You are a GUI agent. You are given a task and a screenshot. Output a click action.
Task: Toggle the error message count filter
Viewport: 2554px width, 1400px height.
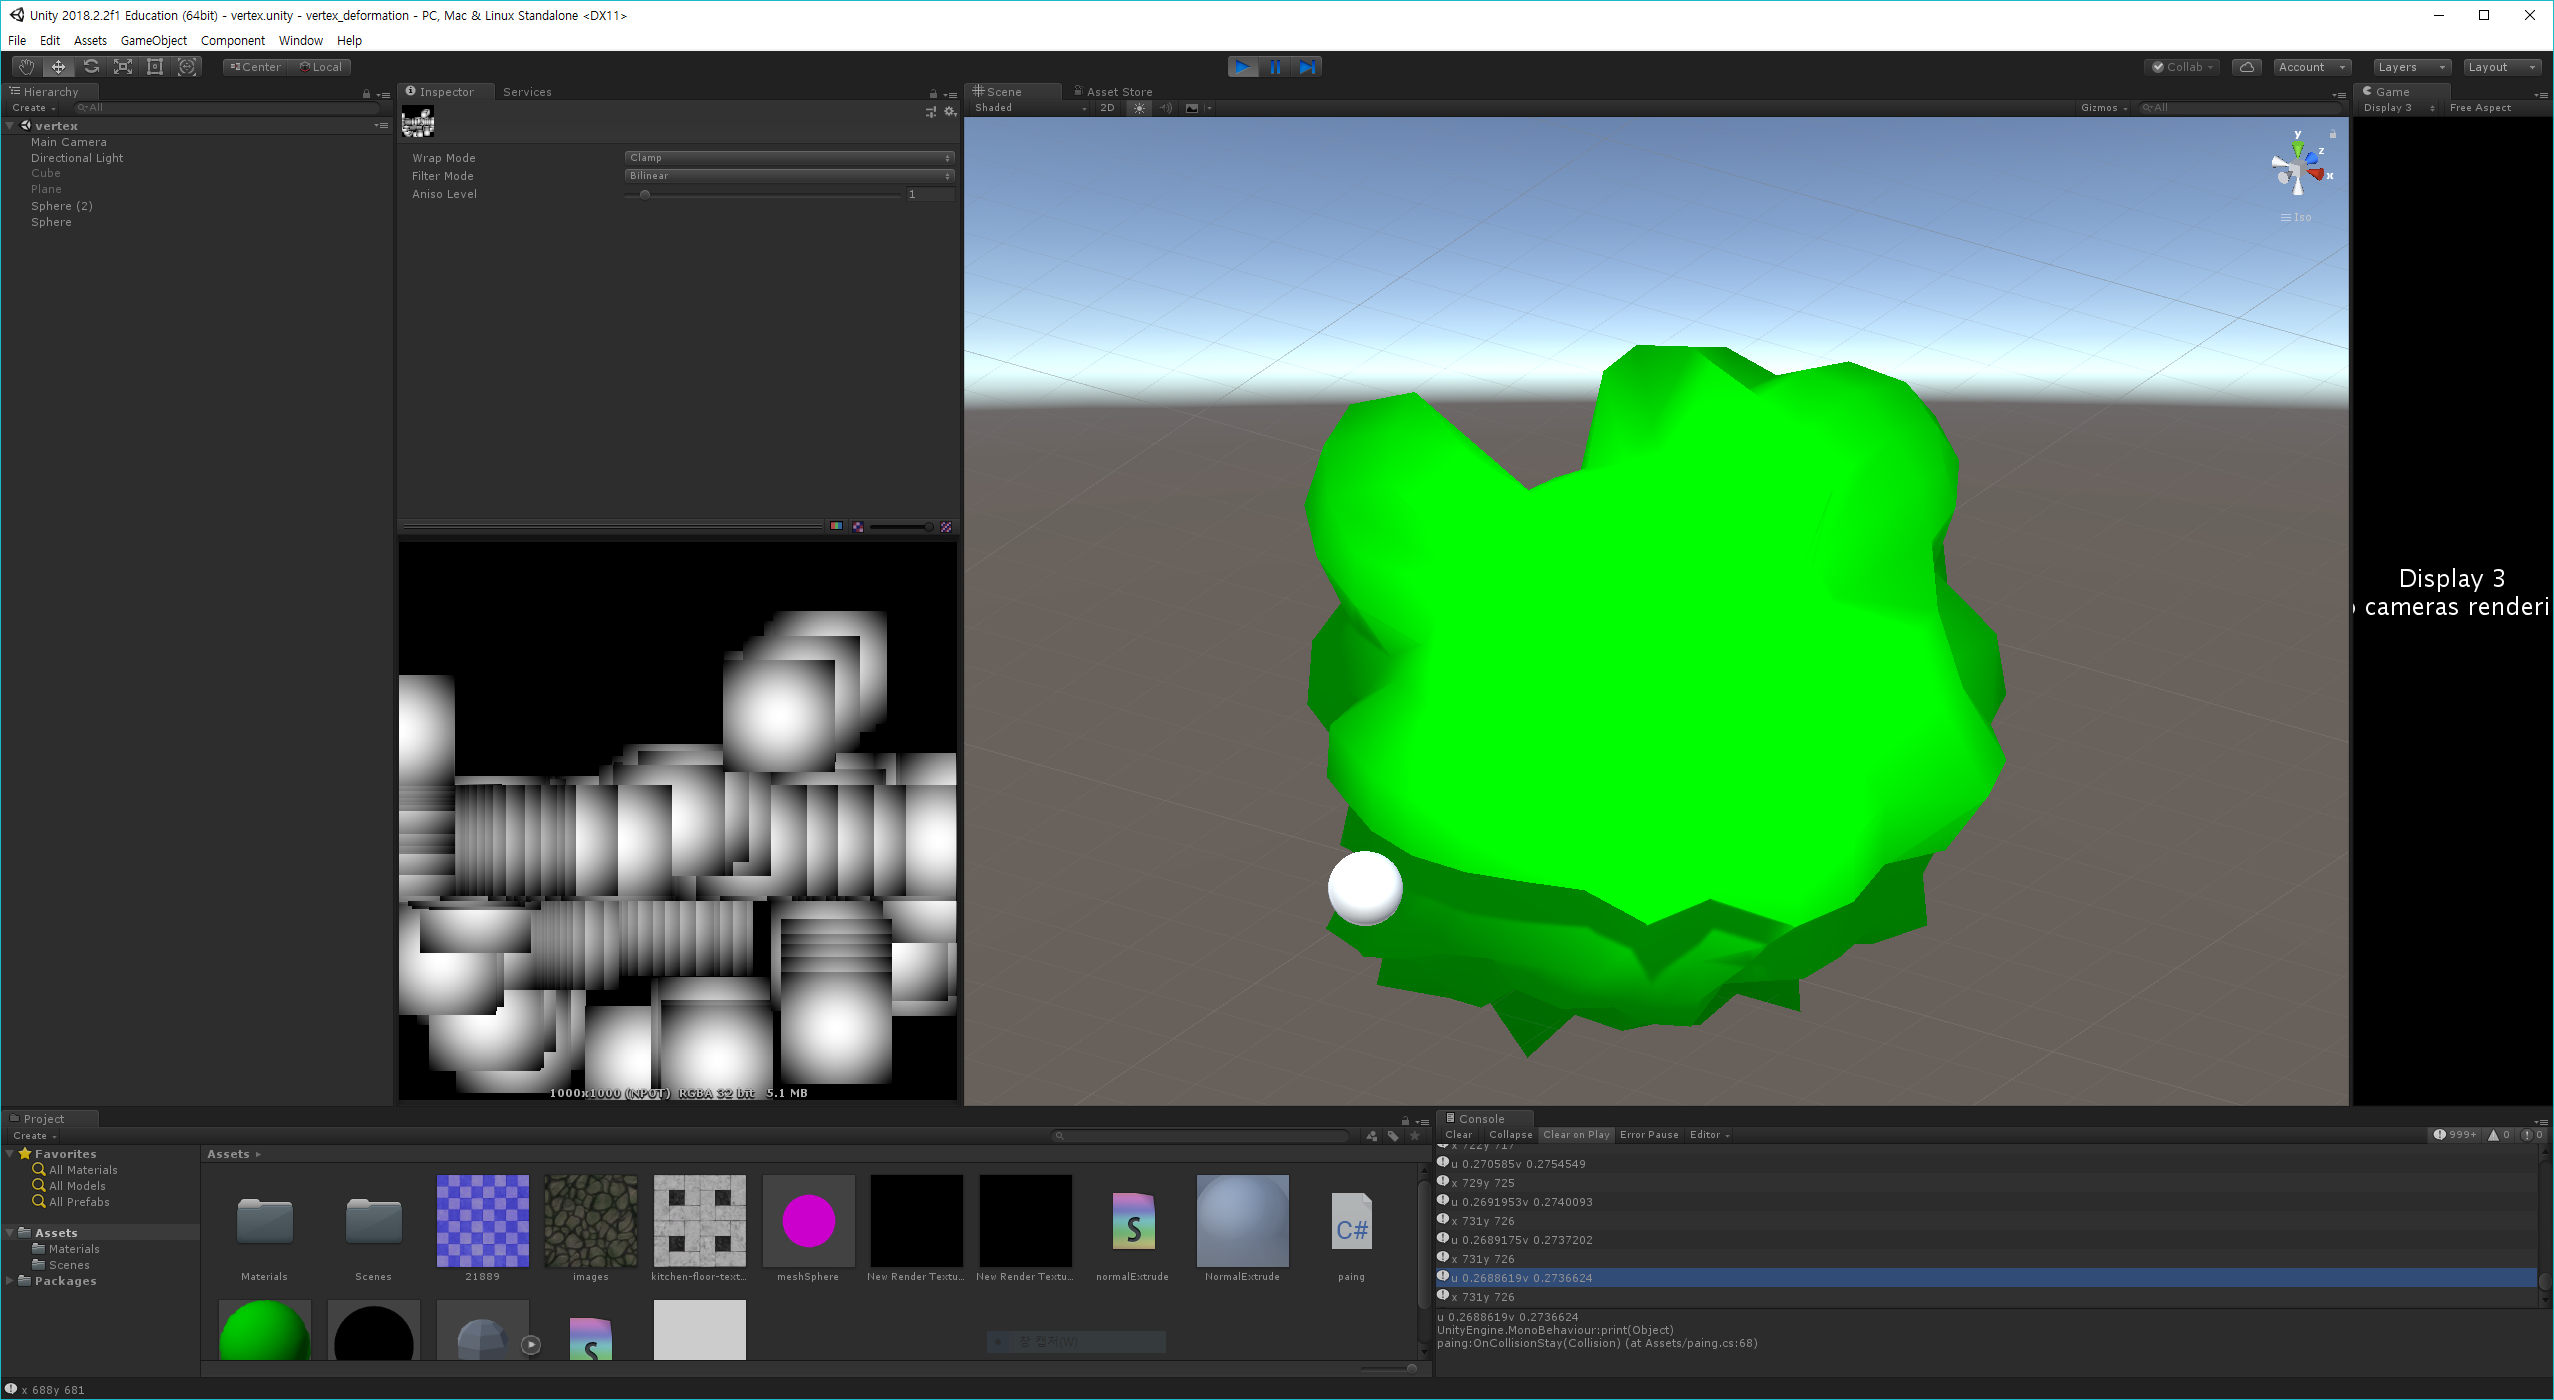click(x=2532, y=1135)
